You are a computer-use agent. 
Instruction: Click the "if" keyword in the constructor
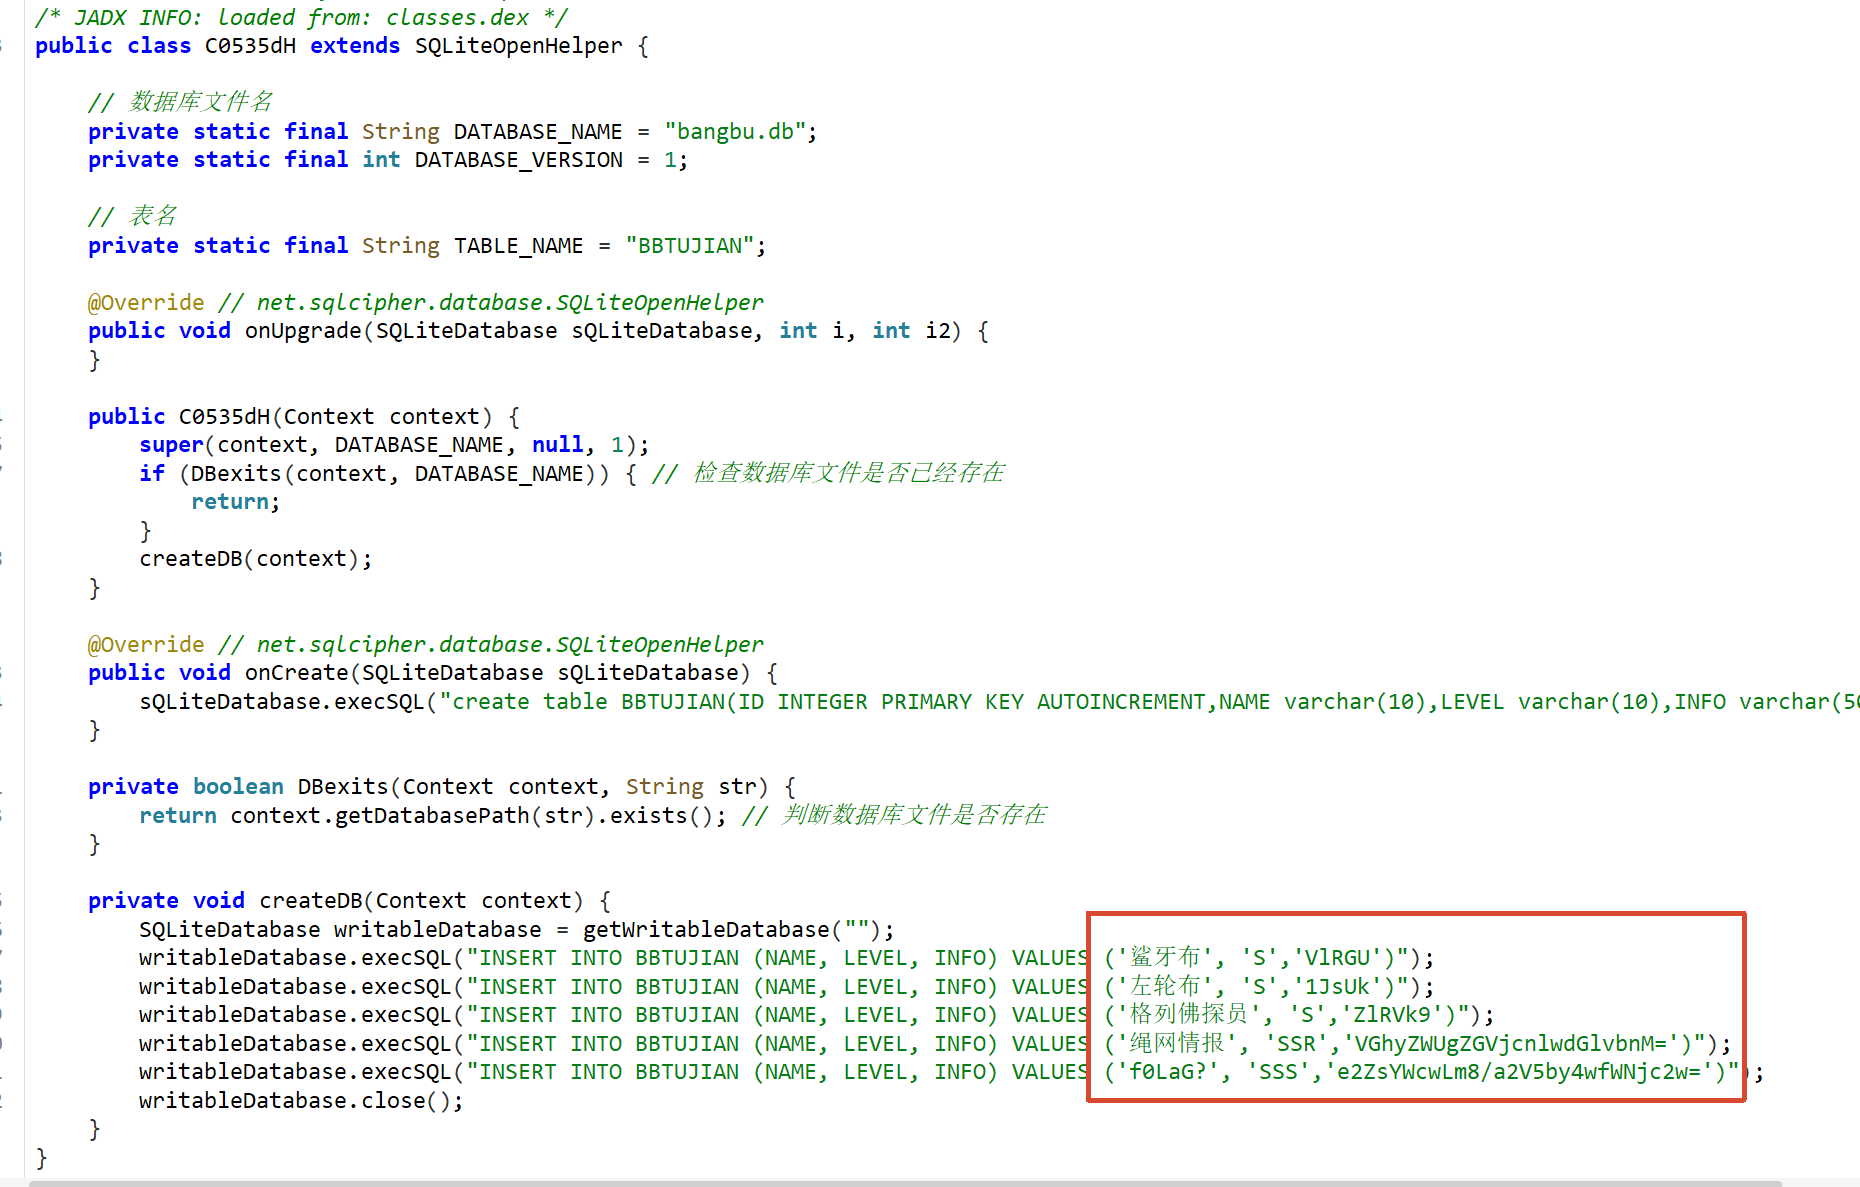point(152,474)
